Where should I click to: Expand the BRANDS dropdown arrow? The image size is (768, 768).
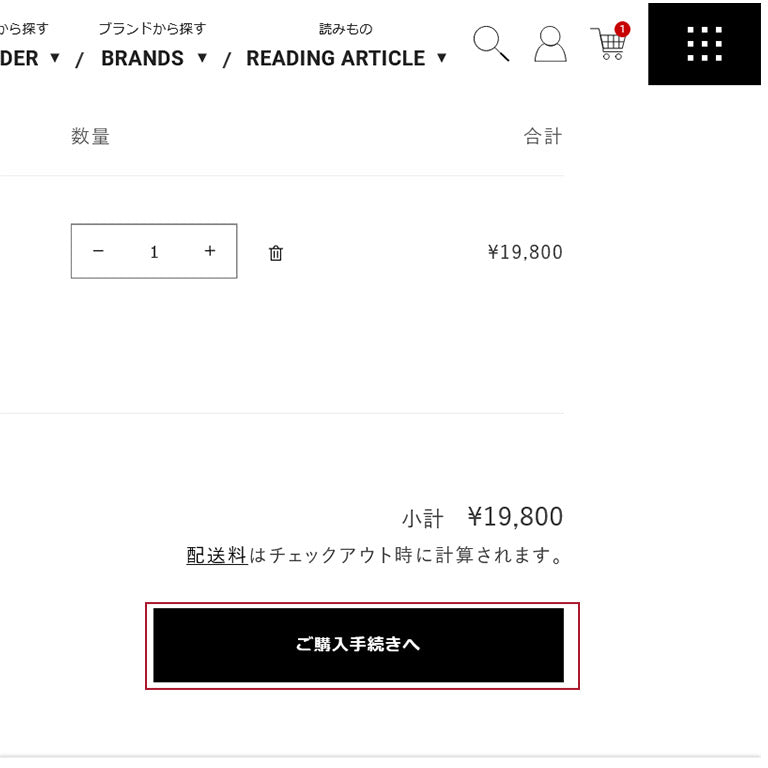[202, 58]
